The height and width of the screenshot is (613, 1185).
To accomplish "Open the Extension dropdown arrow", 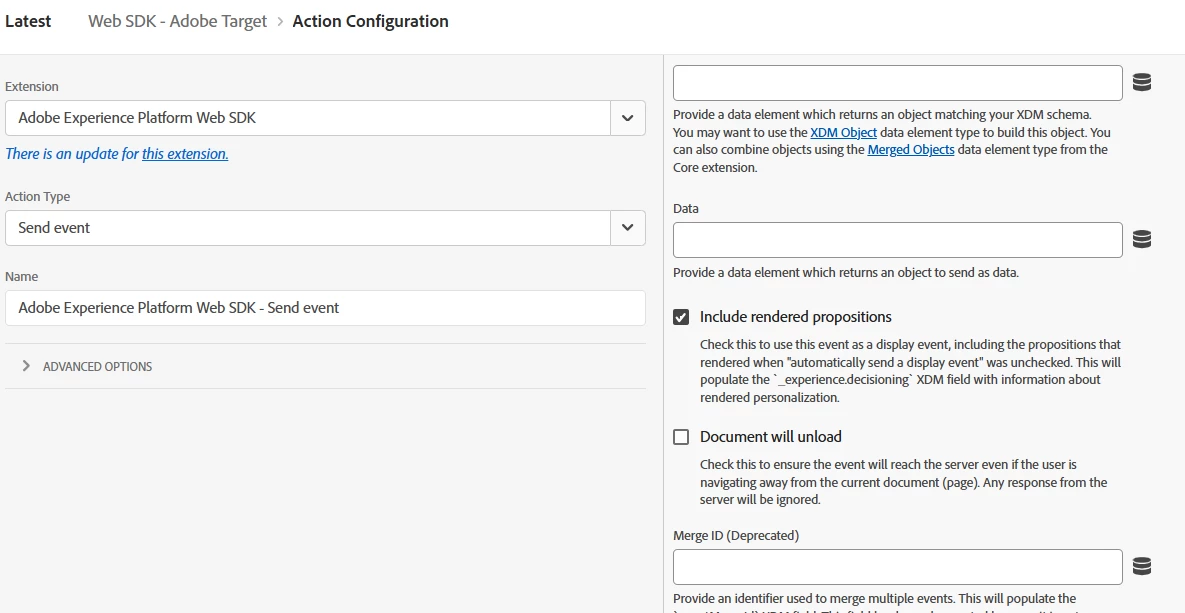I will click(x=627, y=118).
